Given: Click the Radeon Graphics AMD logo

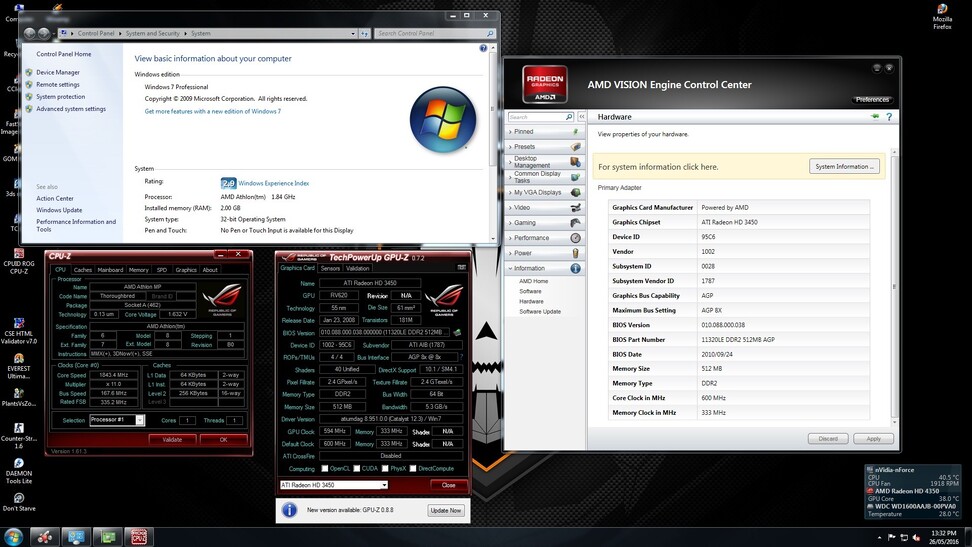Looking at the screenshot, I should click(545, 84).
